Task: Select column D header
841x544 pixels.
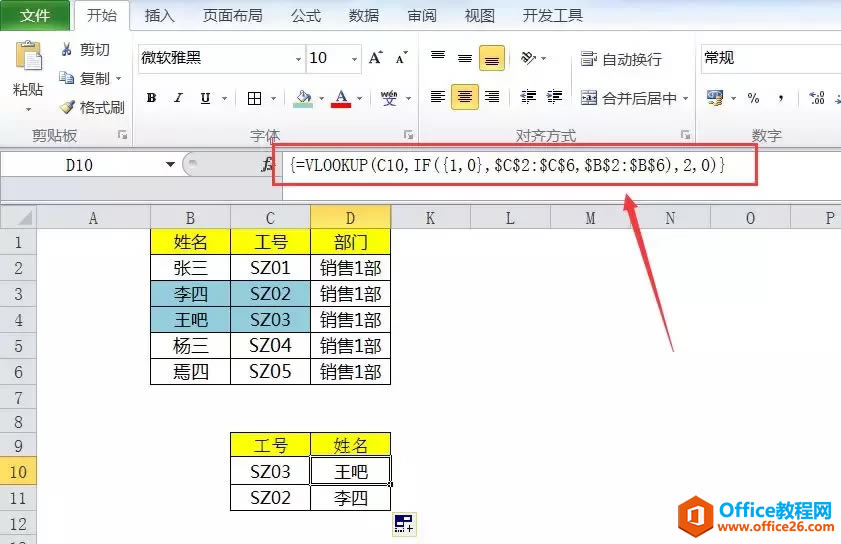Action: (x=350, y=217)
